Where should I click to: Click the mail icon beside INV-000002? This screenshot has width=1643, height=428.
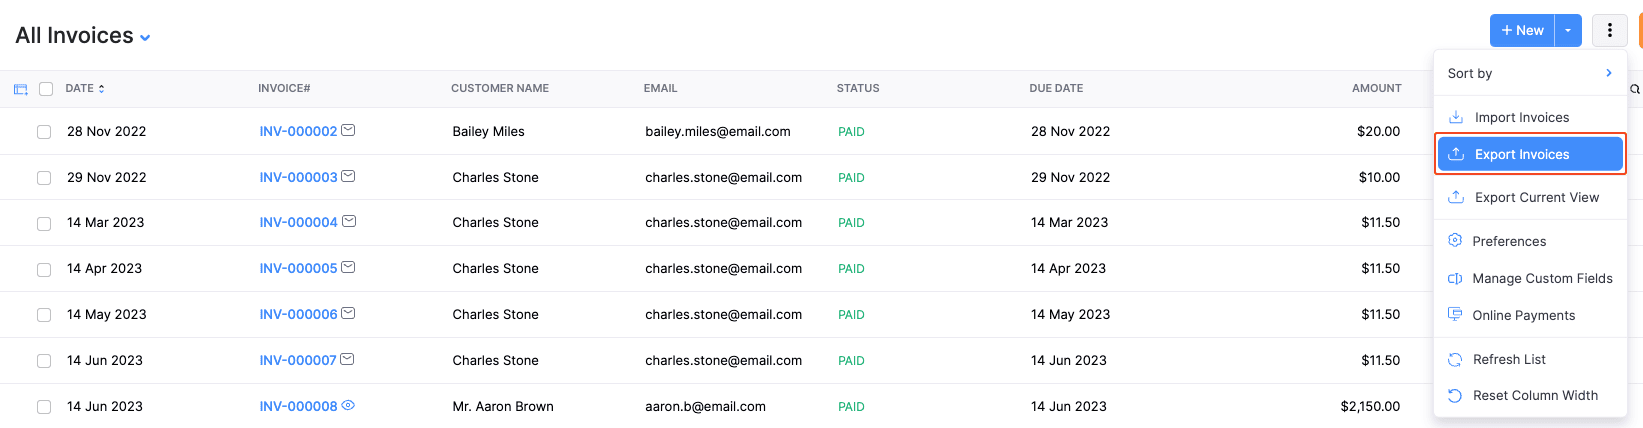coord(348,130)
